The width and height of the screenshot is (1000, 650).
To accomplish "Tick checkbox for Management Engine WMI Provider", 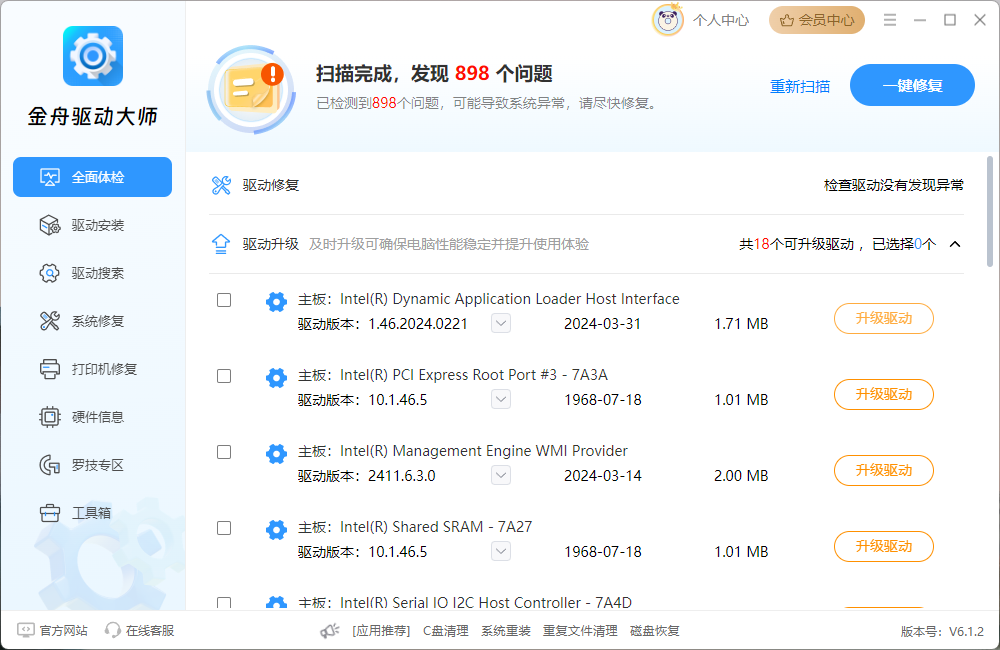I will point(224,452).
